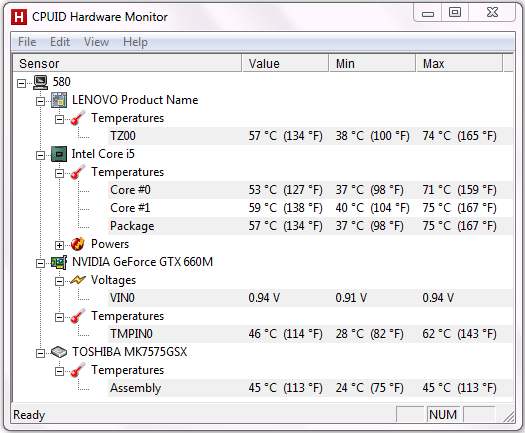The width and height of the screenshot is (525, 433).
Task: Select the LENOVO motherboard icon
Action: pyautogui.click(x=59, y=100)
